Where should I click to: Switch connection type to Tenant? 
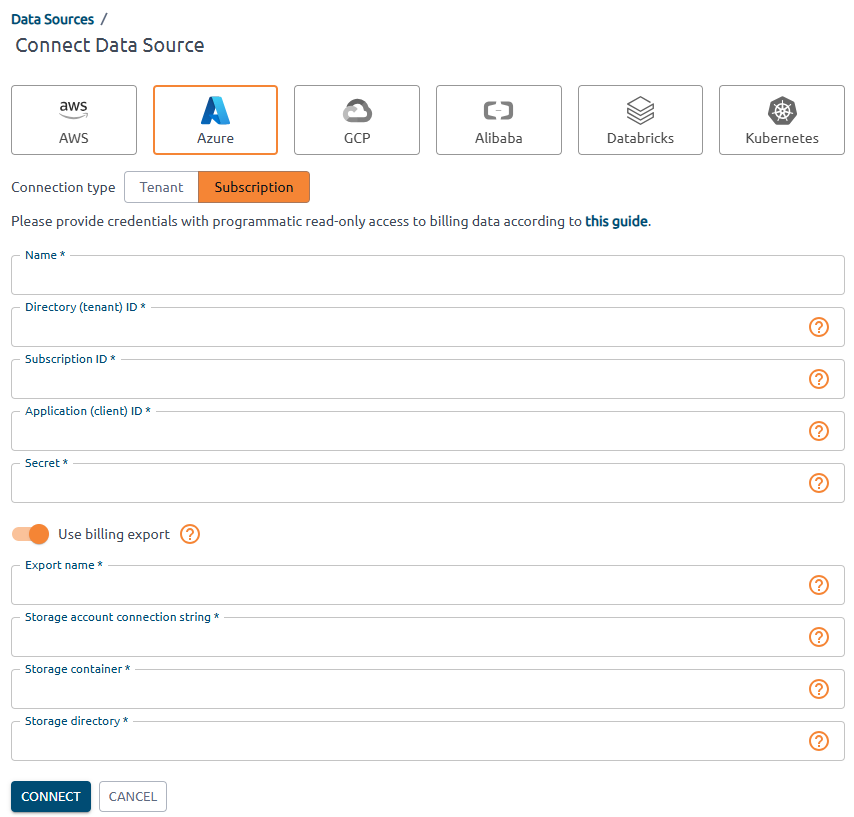click(x=161, y=187)
